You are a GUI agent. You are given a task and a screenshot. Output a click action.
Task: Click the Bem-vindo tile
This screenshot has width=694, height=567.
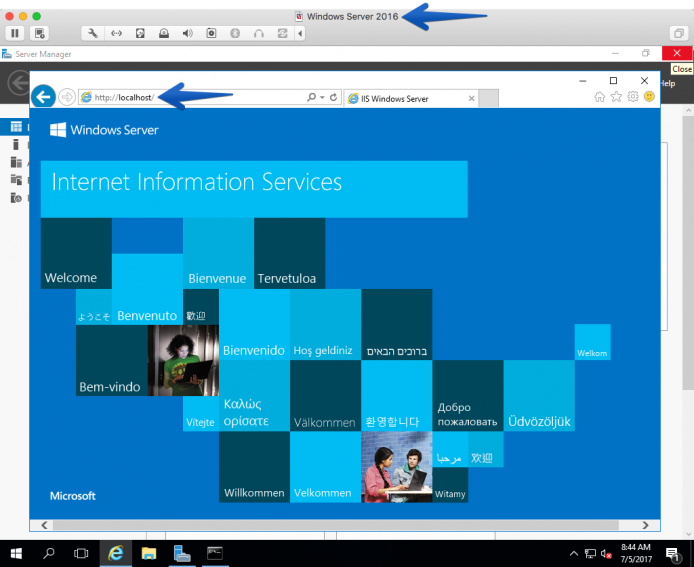112,360
